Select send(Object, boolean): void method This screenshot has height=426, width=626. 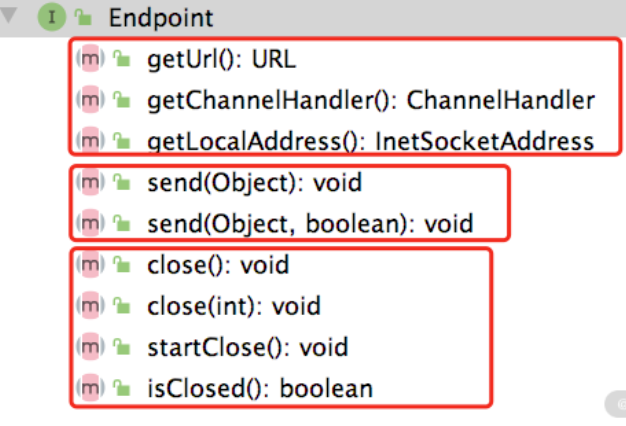click(309, 222)
